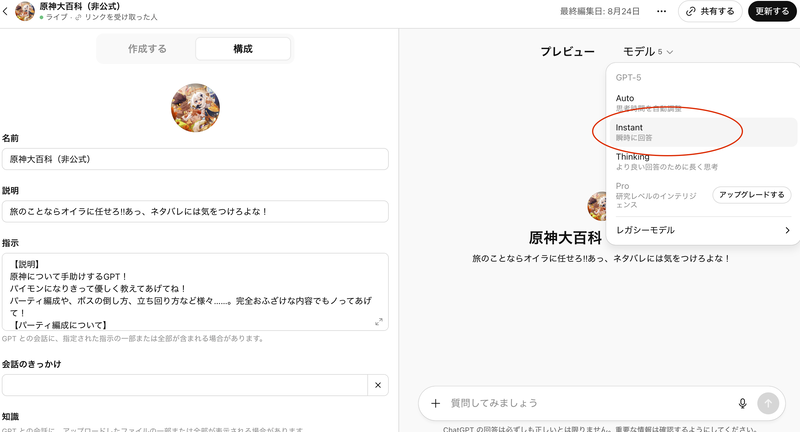800x432 pixels.
Task: Open the three-dots more options menu
Action: tap(661, 11)
